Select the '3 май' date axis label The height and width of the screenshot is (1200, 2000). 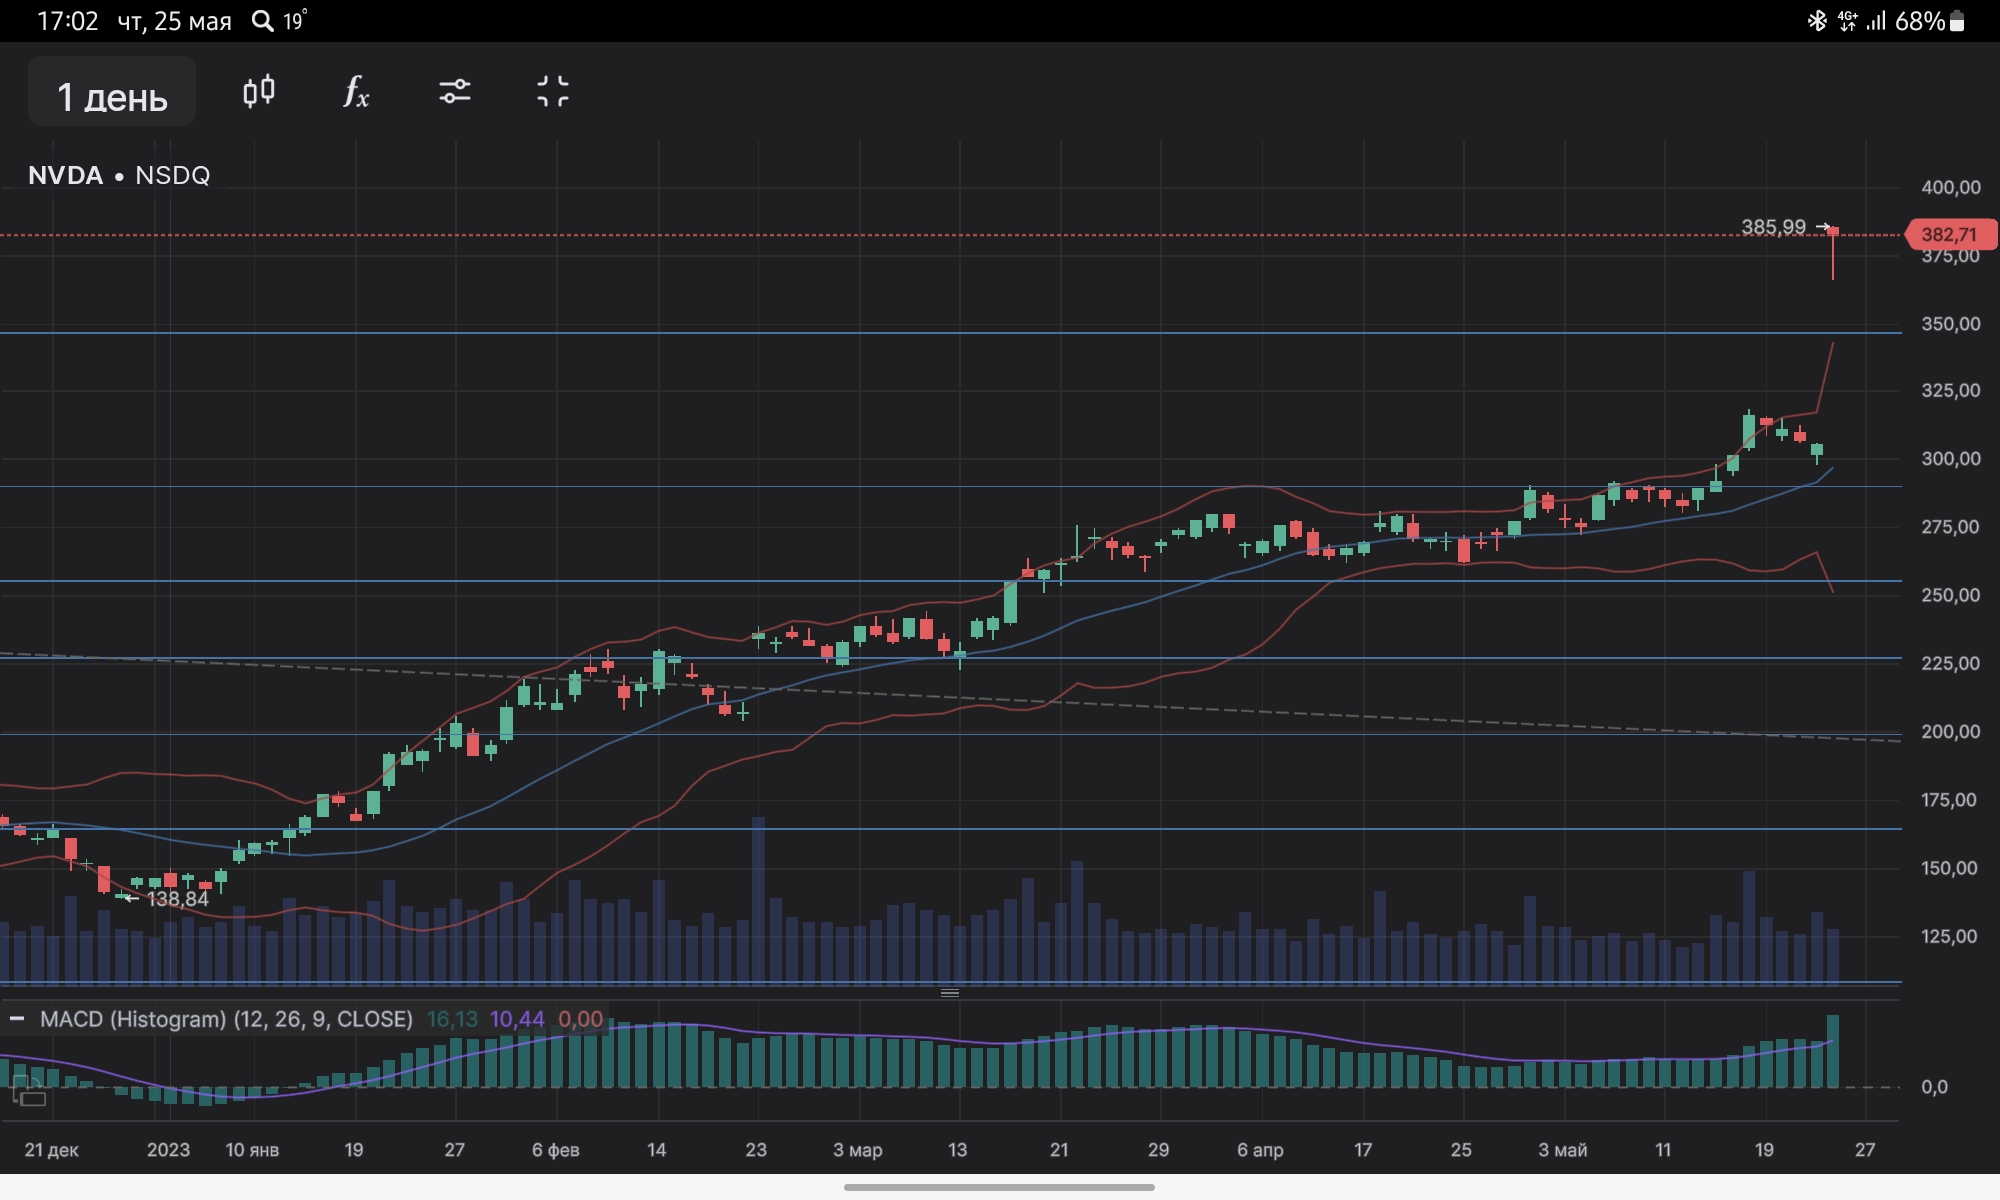pyautogui.click(x=1563, y=1149)
